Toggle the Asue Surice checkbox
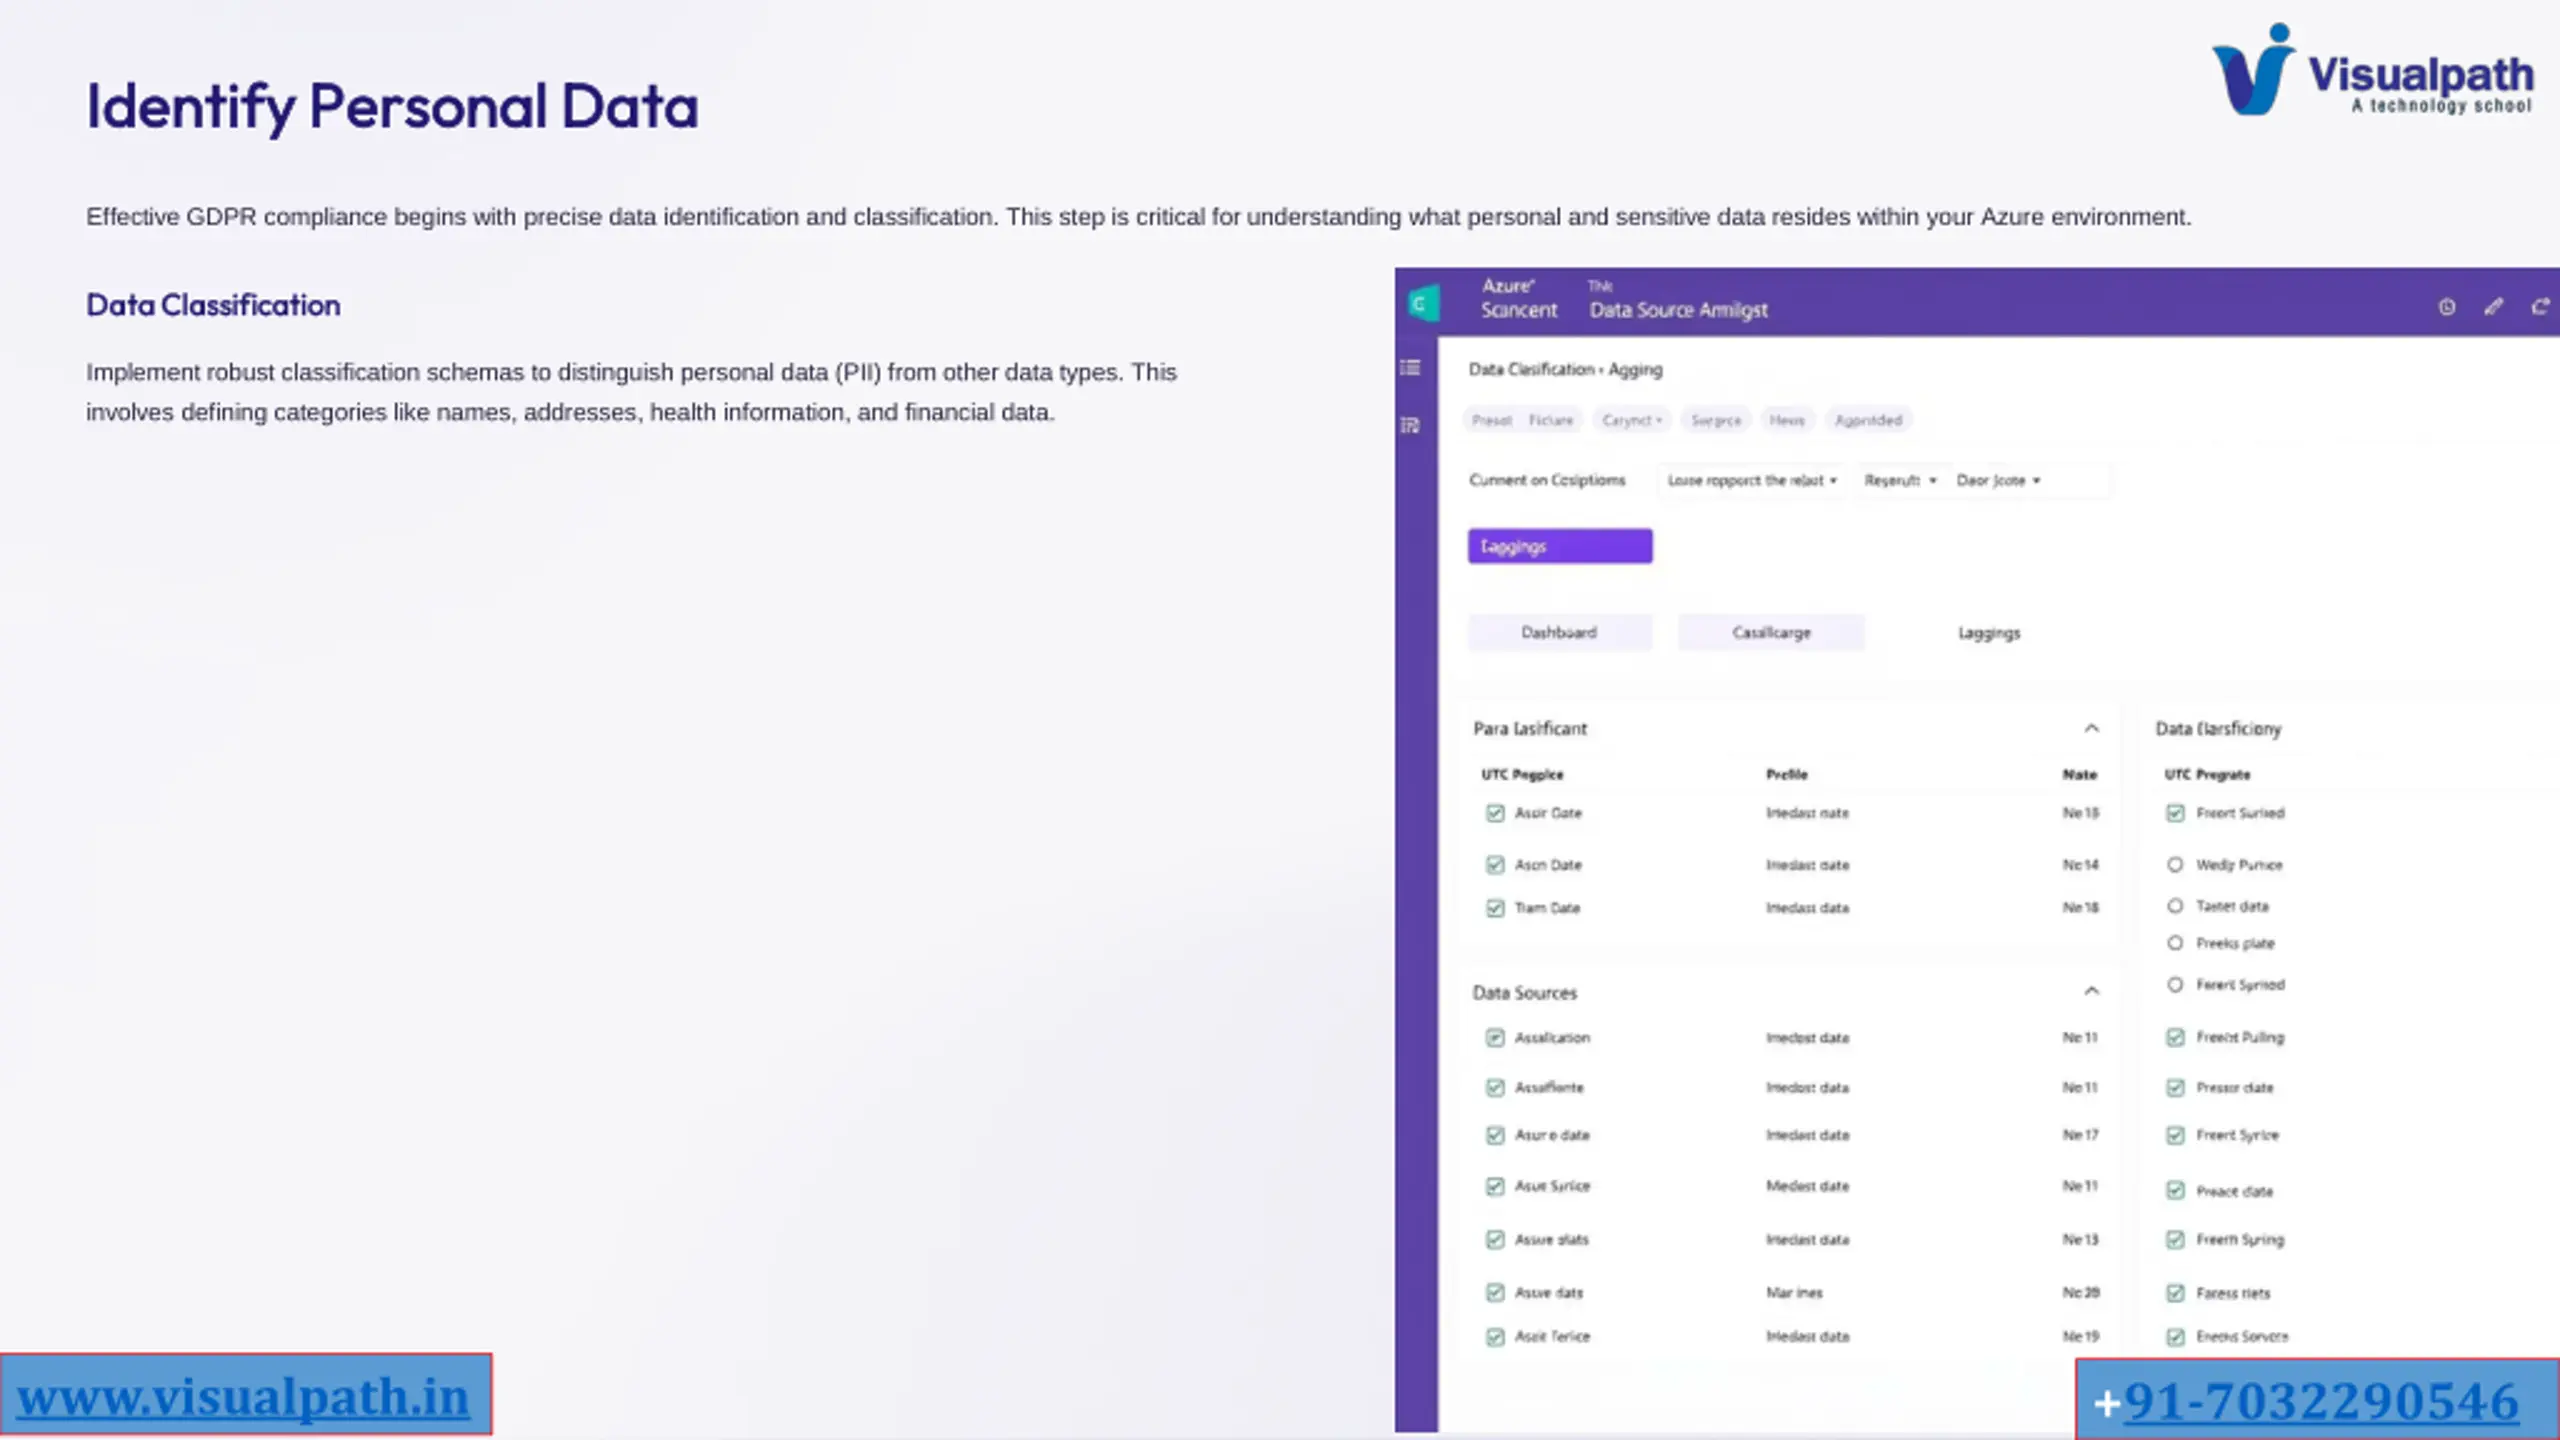Viewport: 2560px width, 1440px height. 1495,1186
